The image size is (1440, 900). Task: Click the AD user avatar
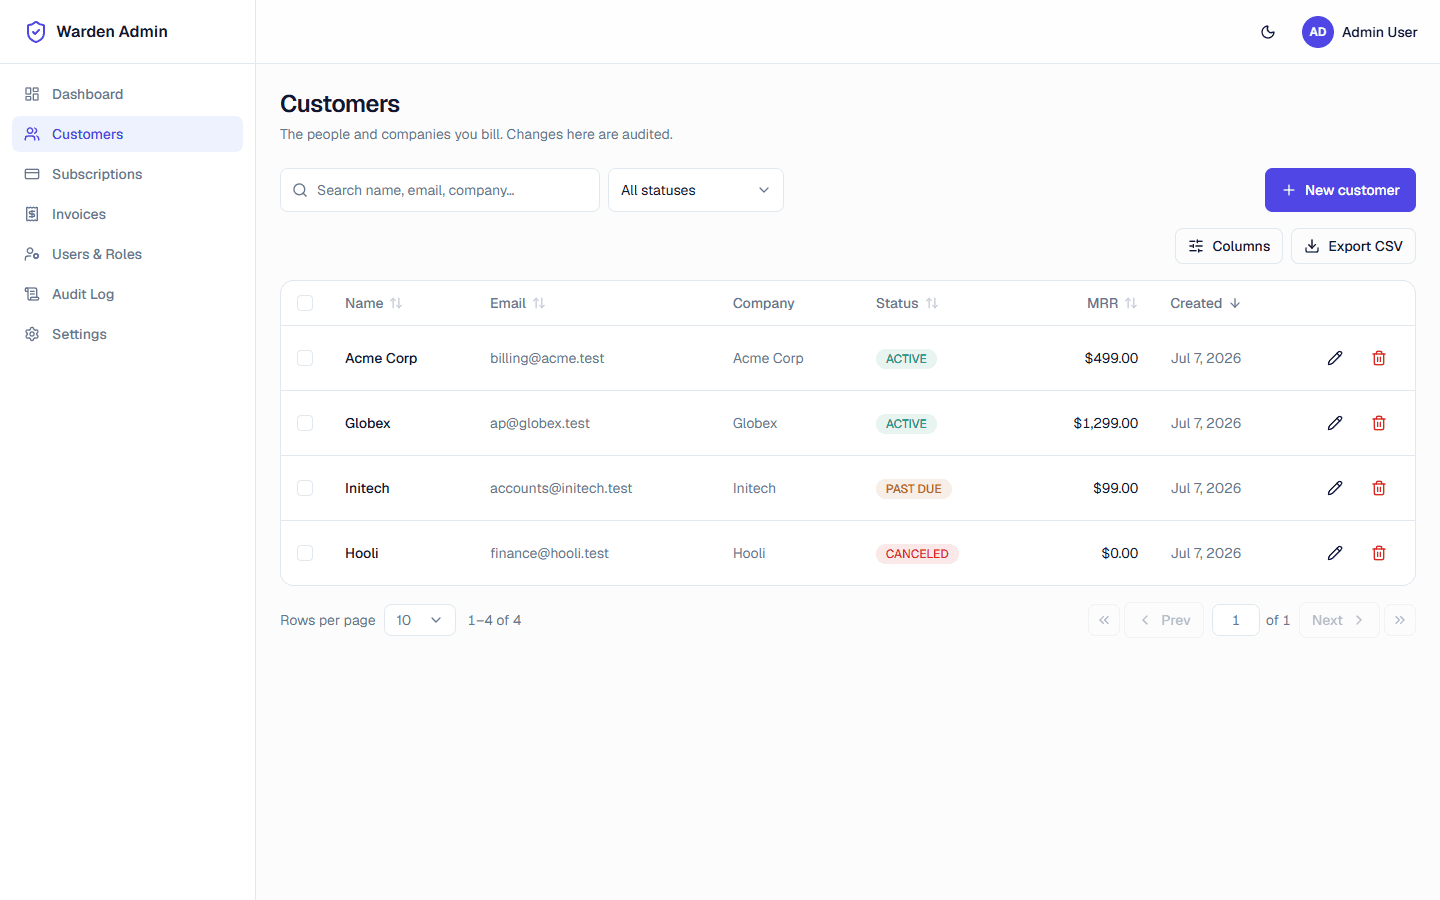click(x=1318, y=32)
